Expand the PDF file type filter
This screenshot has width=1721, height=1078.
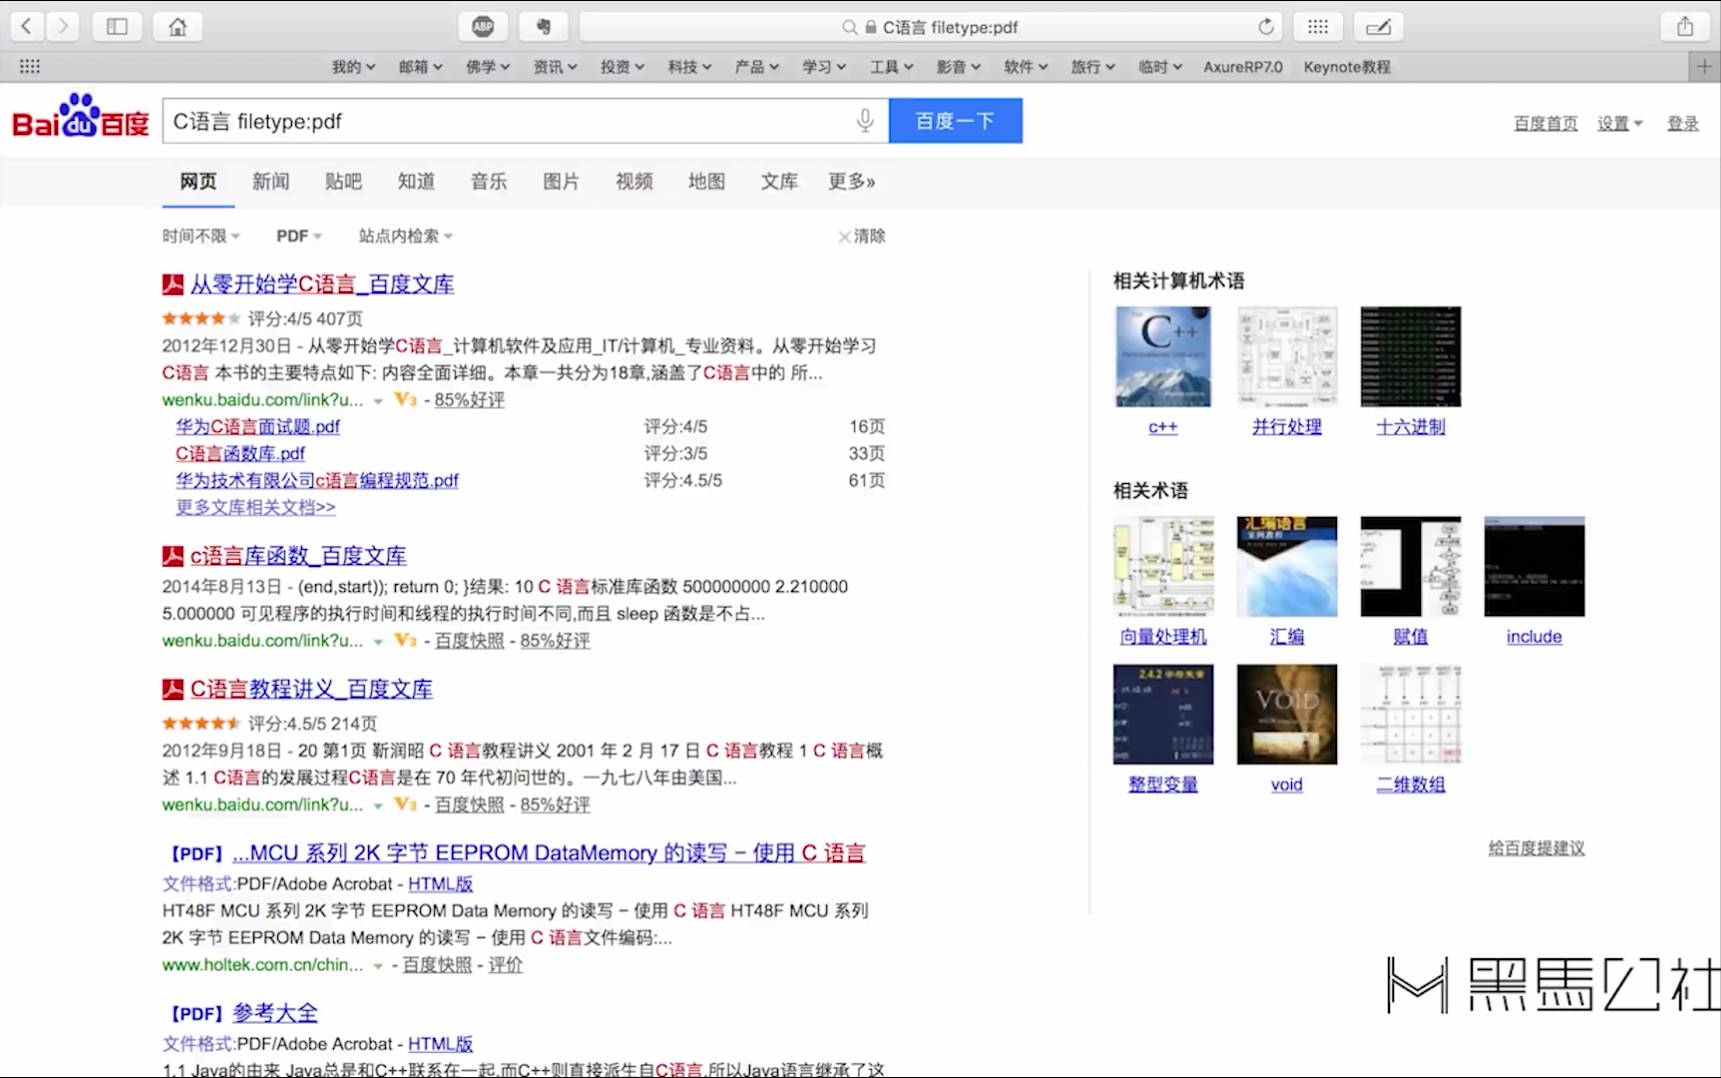tap(299, 236)
